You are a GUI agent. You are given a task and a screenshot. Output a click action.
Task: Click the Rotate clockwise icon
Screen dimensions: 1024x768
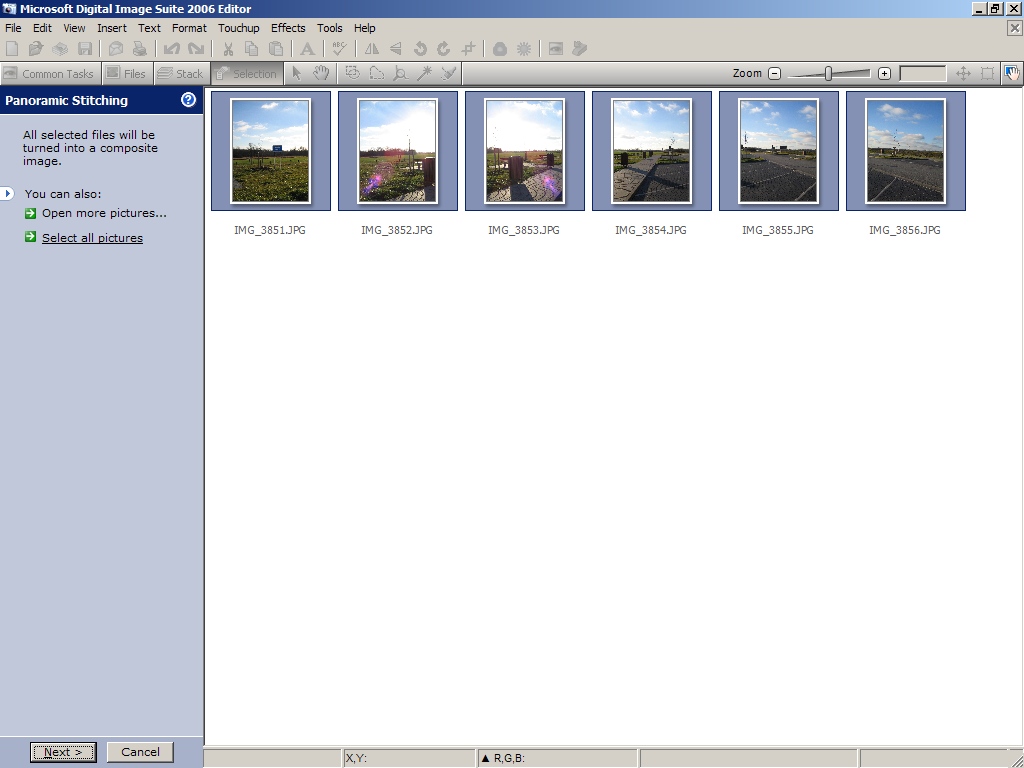pyautogui.click(x=444, y=48)
